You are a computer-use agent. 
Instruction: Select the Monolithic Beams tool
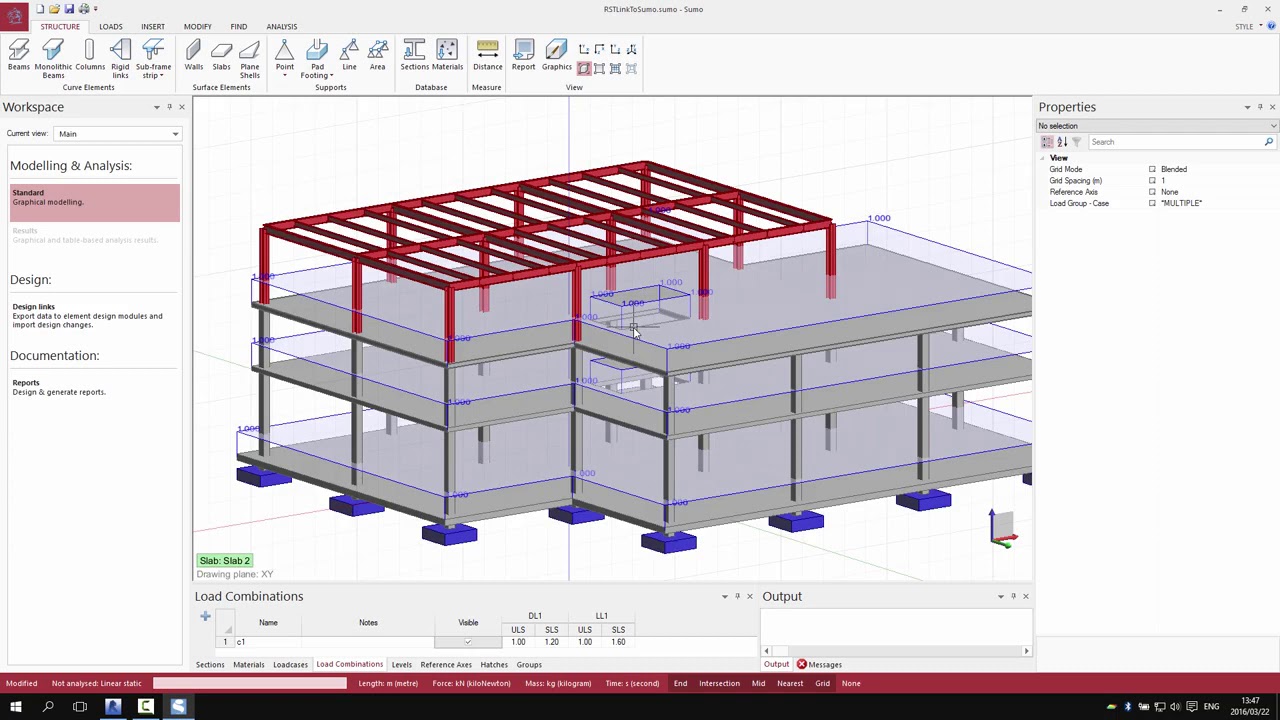53,59
